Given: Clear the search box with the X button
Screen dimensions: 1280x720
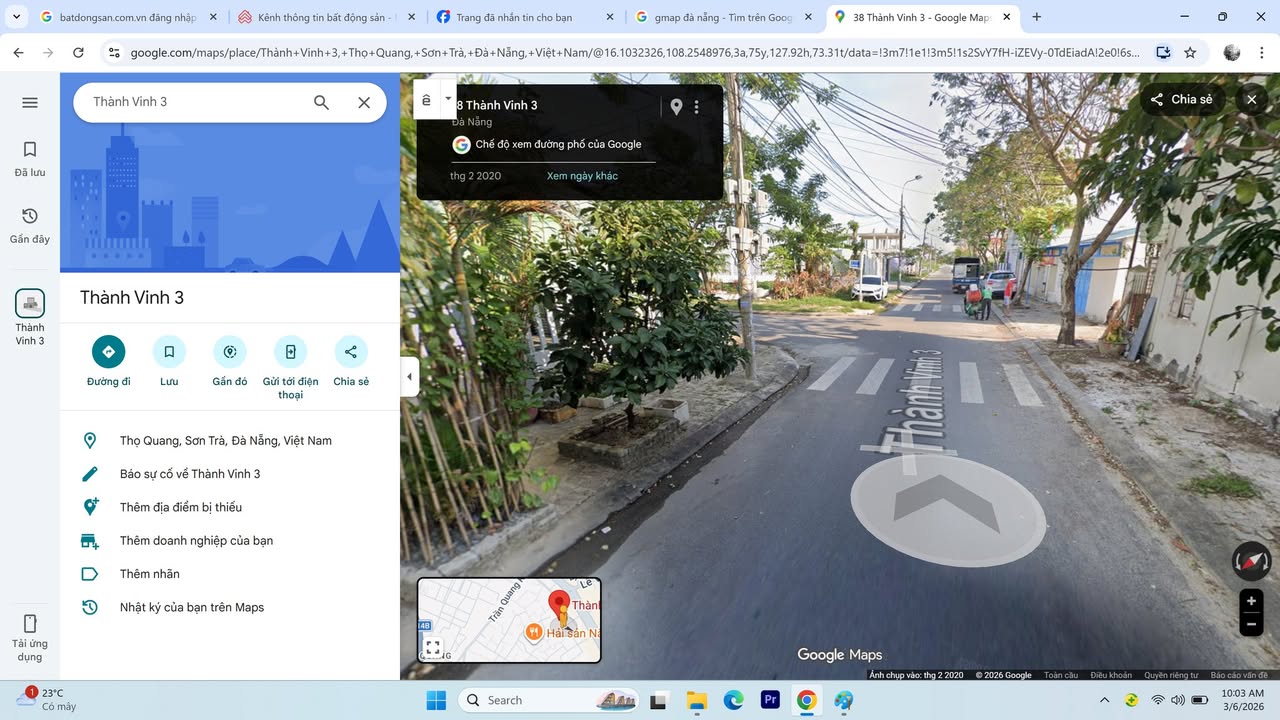Looking at the screenshot, I should (364, 101).
